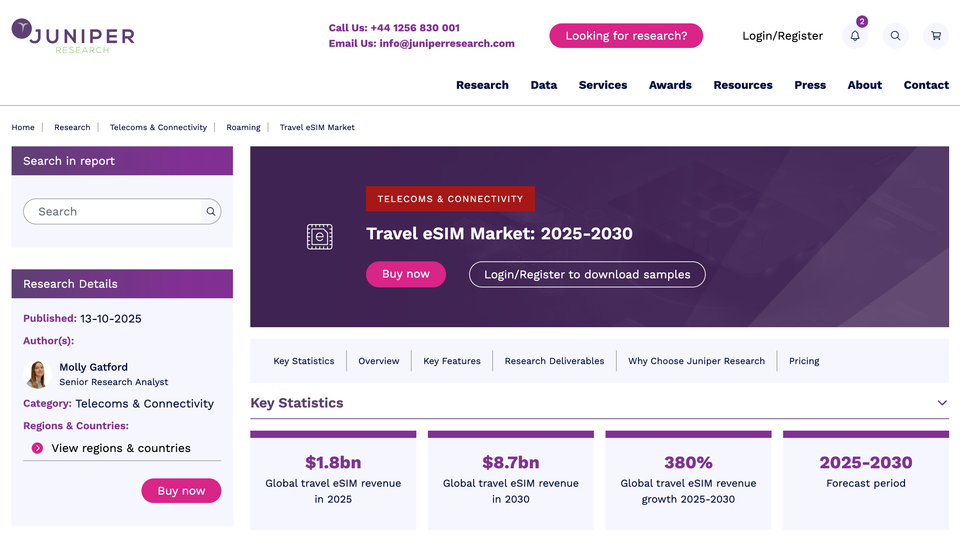Viewport: 960px width, 543px height.
Task: Click the red Telecoms & Connectivity tag
Action: [x=450, y=199]
